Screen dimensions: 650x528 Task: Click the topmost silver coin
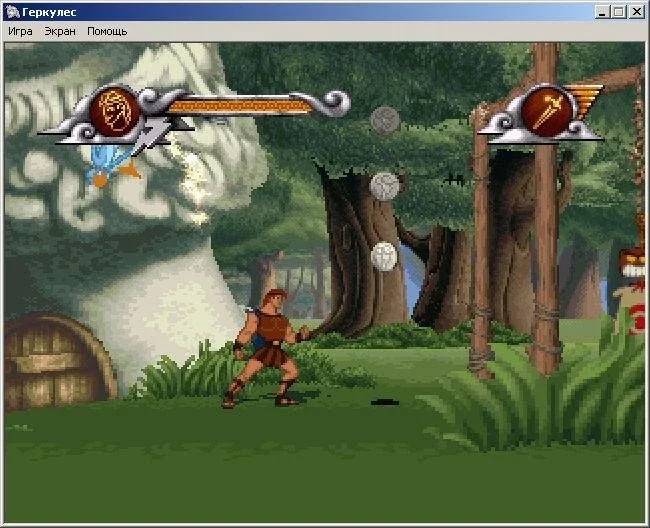[385, 120]
